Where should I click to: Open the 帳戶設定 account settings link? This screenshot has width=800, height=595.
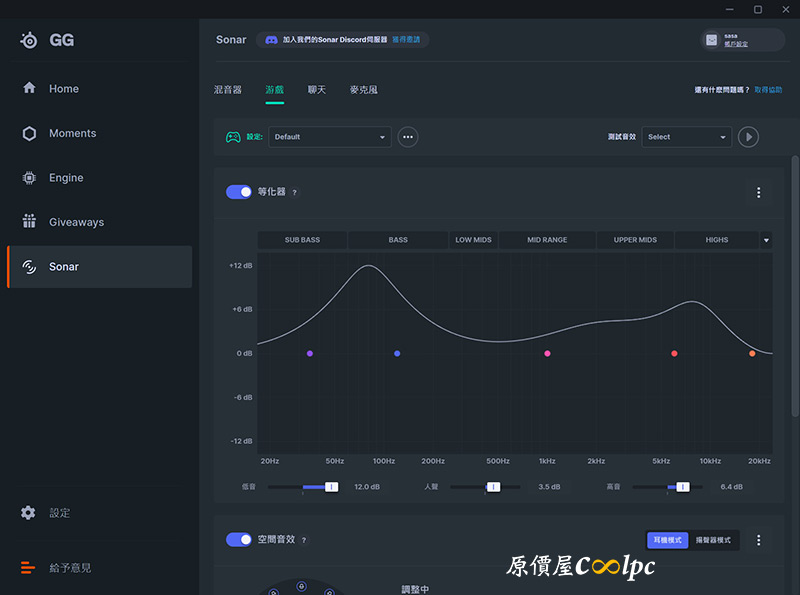tap(736, 44)
